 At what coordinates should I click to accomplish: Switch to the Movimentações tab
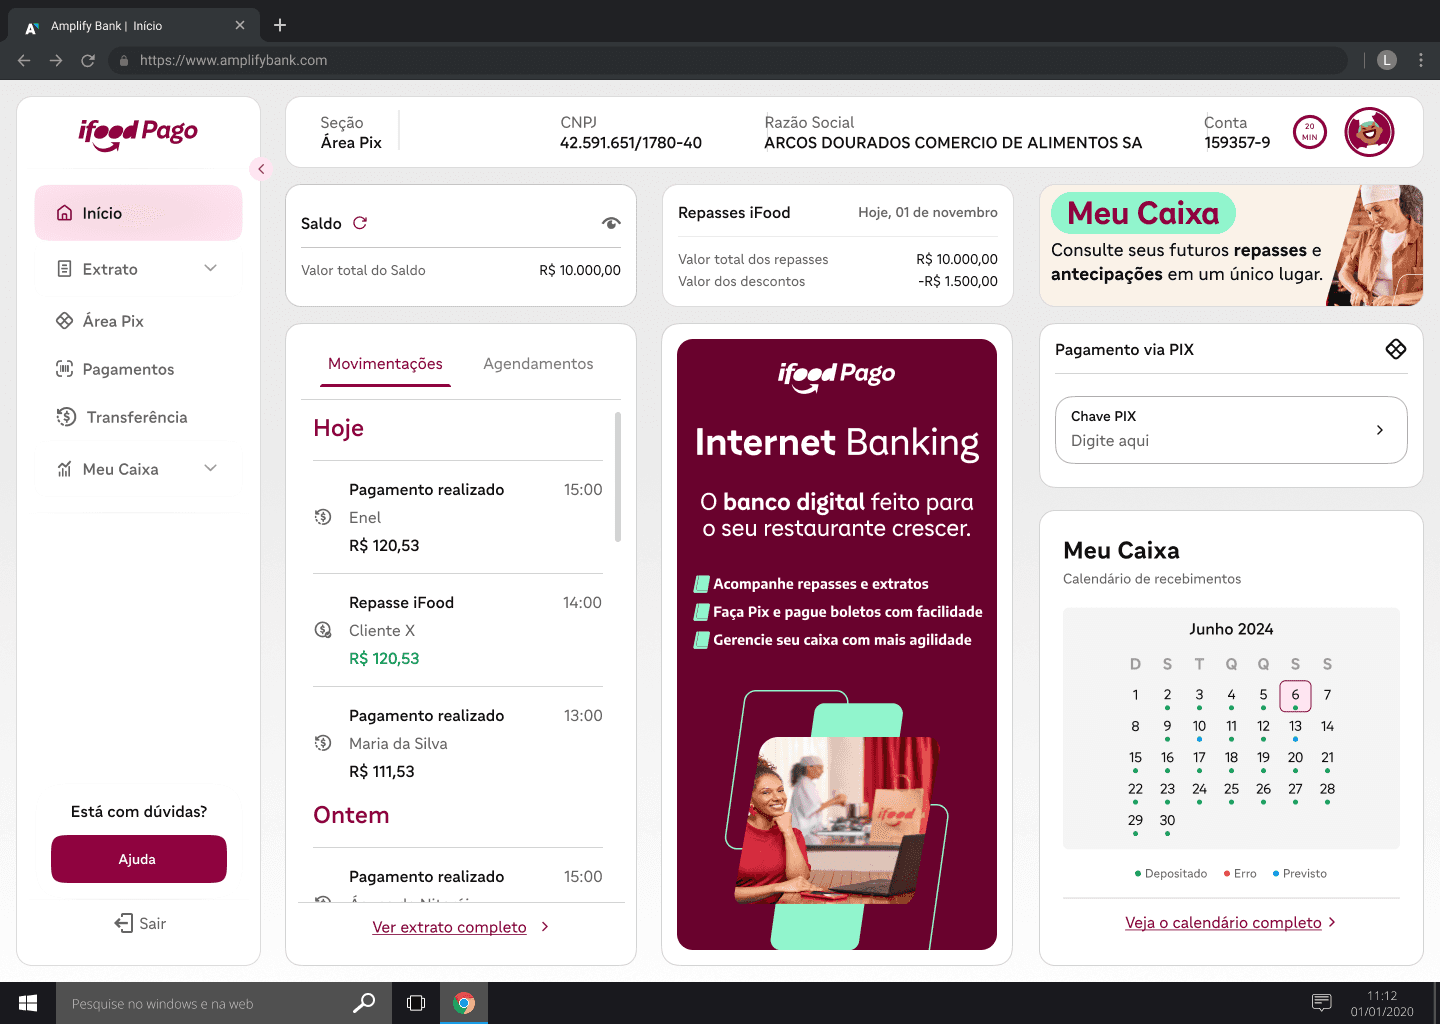click(x=385, y=364)
